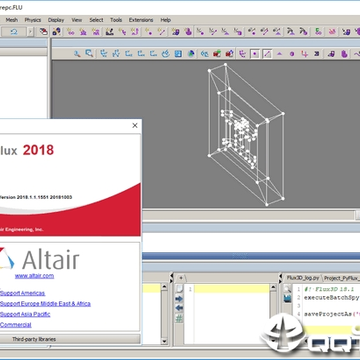This screenshot has width=360, height=360.
Task: Click the blue square view icon
Action: click(x=178, y=54)
